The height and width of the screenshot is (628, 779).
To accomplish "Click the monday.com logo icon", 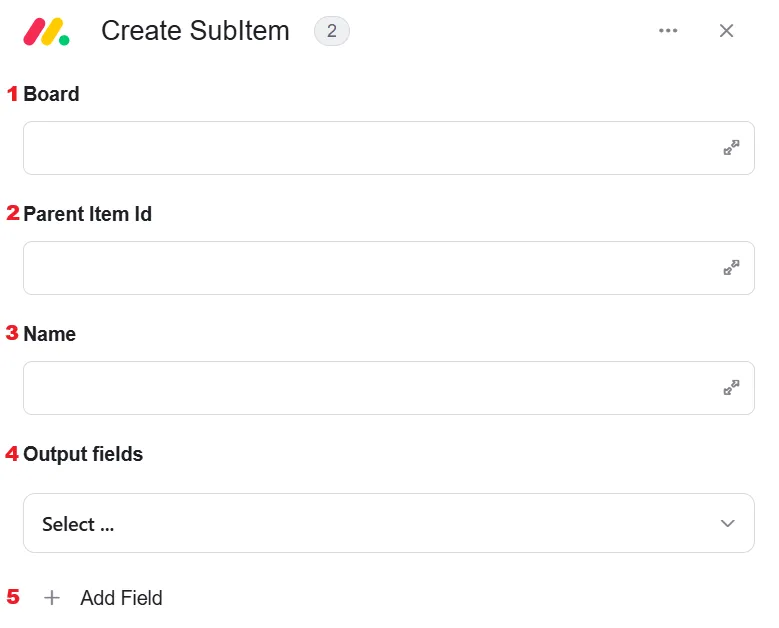I will click(46, 32).
